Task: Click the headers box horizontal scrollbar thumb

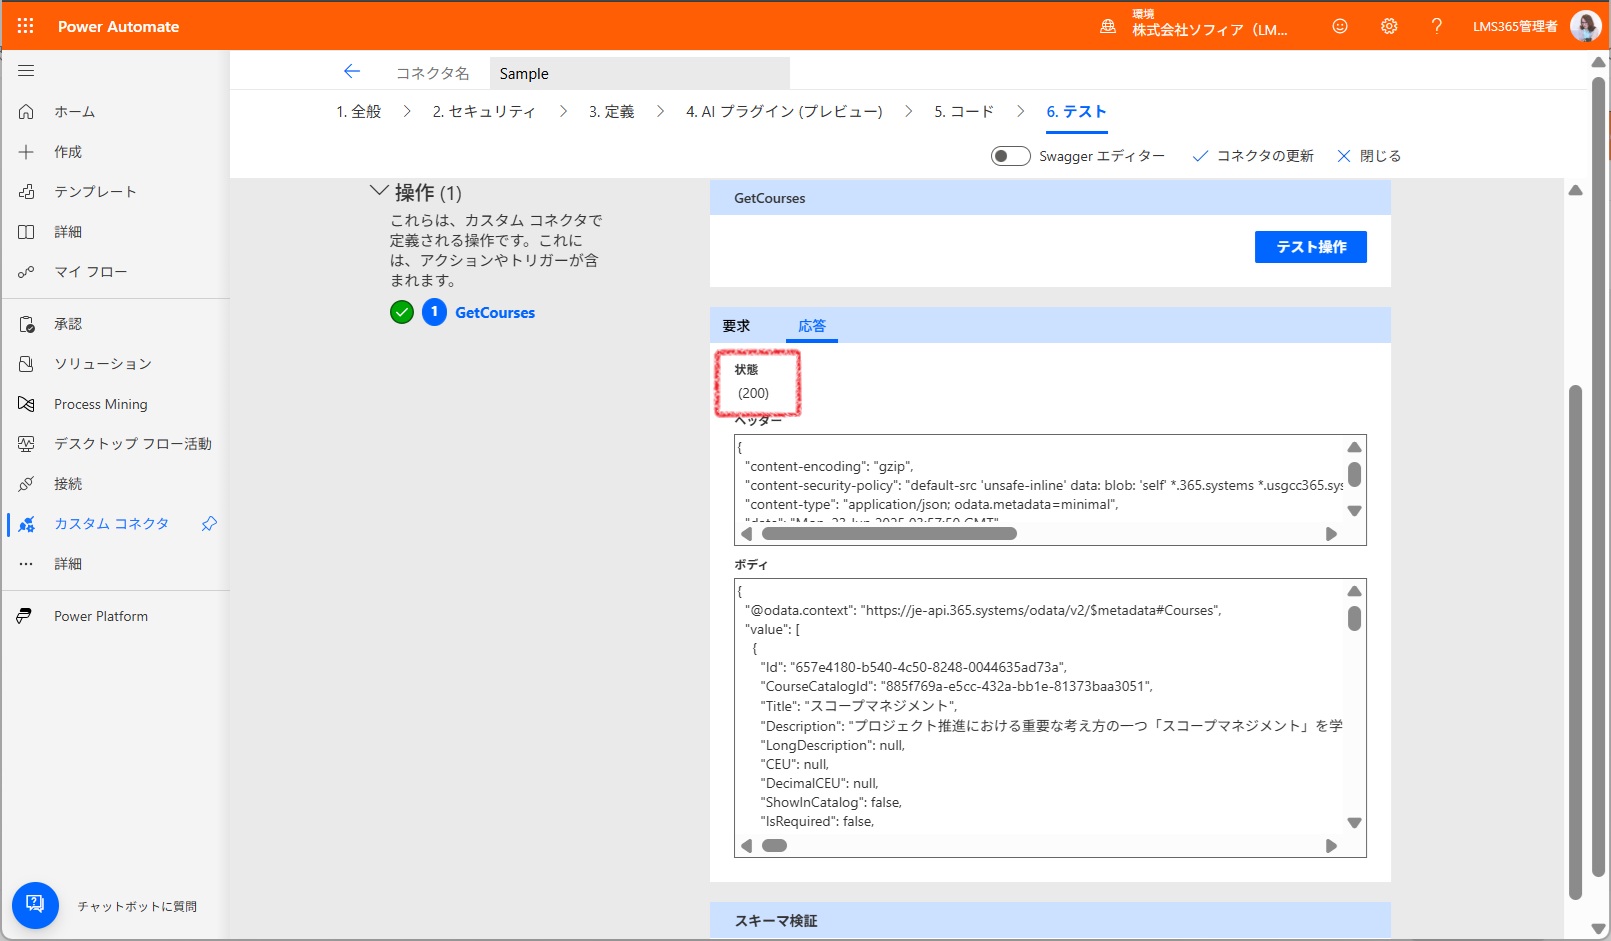Action: pos(889,534)
